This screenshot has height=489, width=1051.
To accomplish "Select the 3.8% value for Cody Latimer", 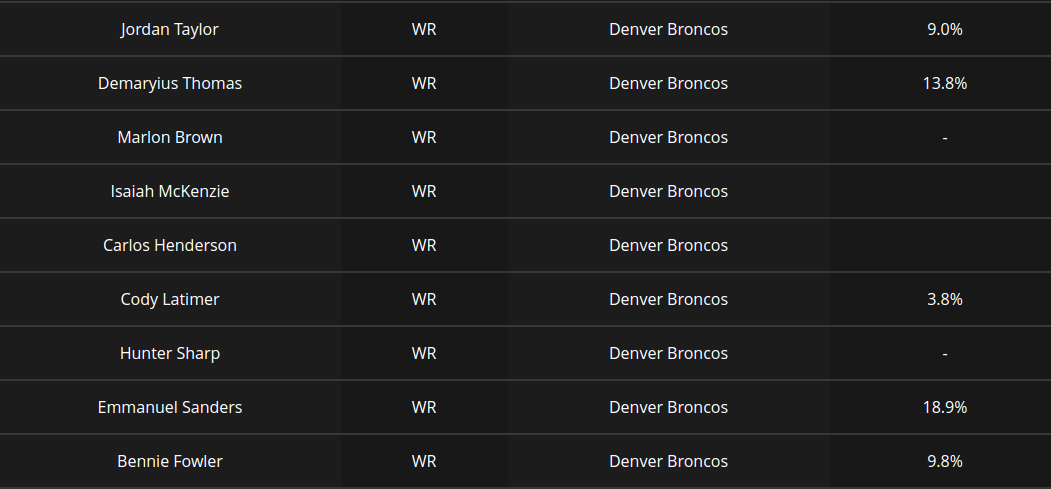I will pos(945,299).
